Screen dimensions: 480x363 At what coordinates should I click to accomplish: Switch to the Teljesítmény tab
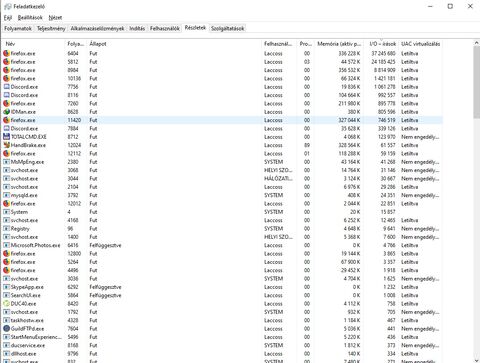click(x=51, y=29)
